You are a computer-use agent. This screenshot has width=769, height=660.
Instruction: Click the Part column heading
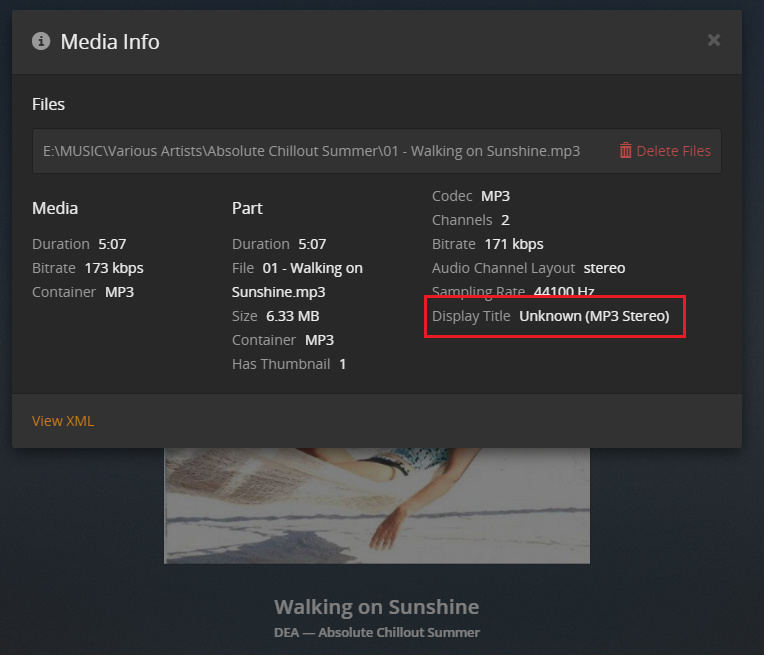point(247,208)
